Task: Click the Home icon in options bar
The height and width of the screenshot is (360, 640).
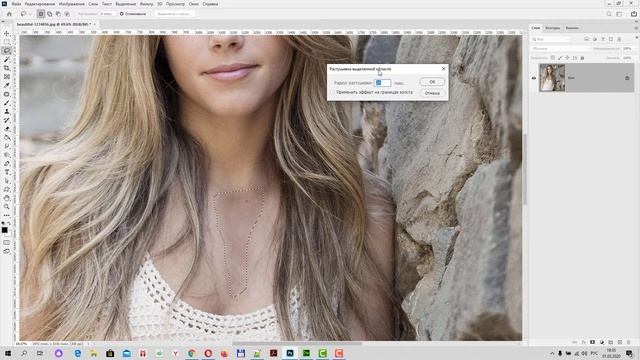Action: point(9,14)
